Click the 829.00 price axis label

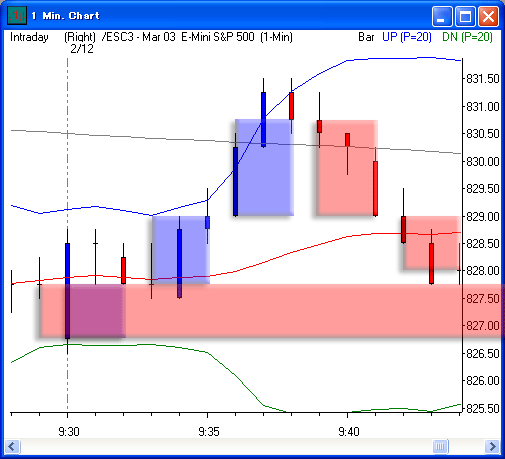coord(482,217)
